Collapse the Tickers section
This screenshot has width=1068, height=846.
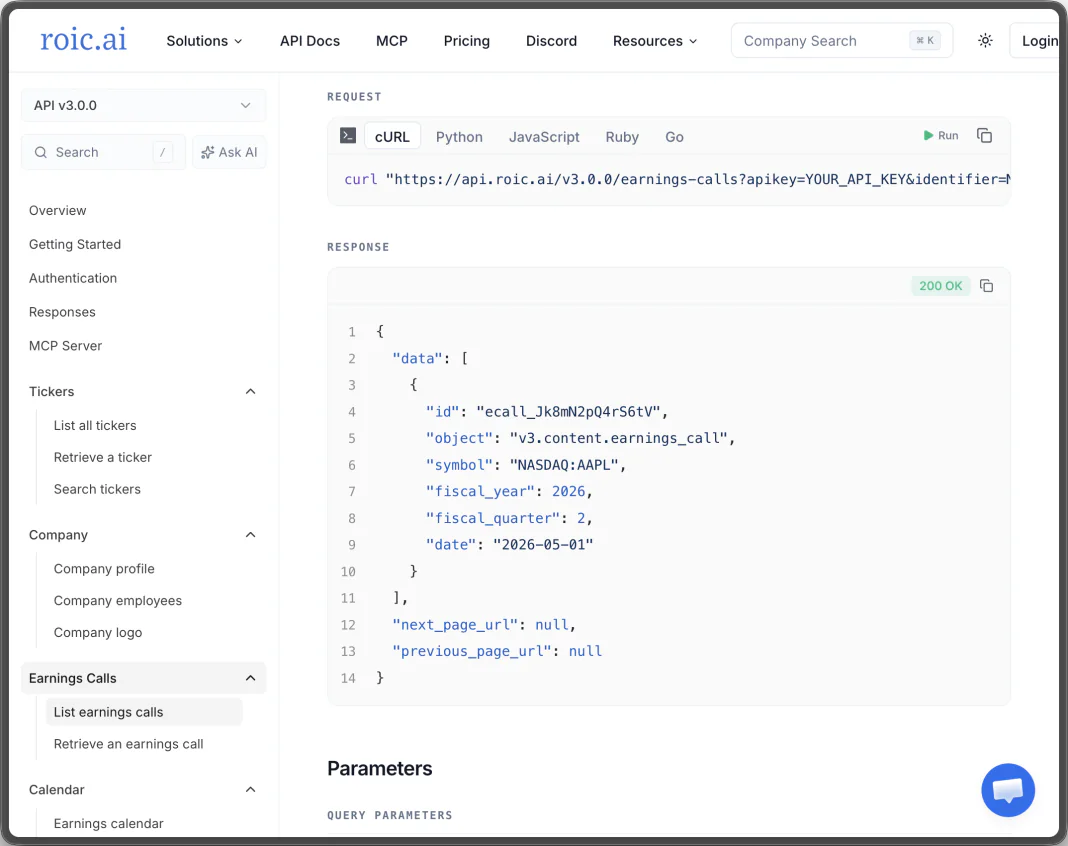coord(251,392)
